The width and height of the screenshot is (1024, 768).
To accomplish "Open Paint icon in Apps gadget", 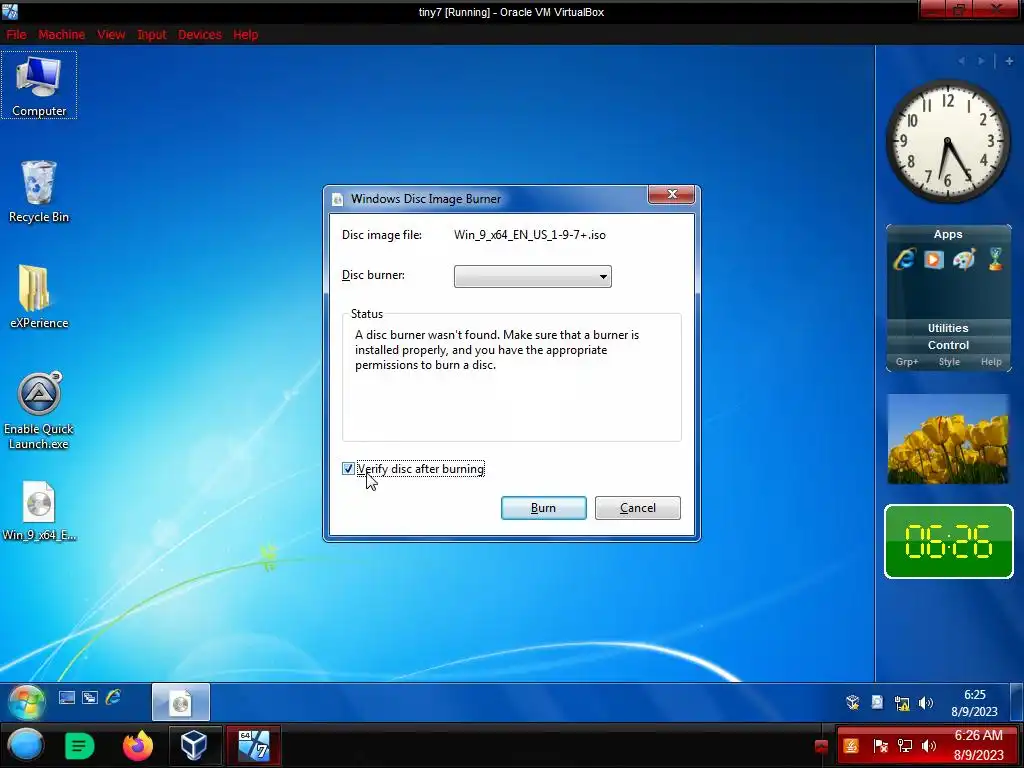I will [x=964, y=259].
